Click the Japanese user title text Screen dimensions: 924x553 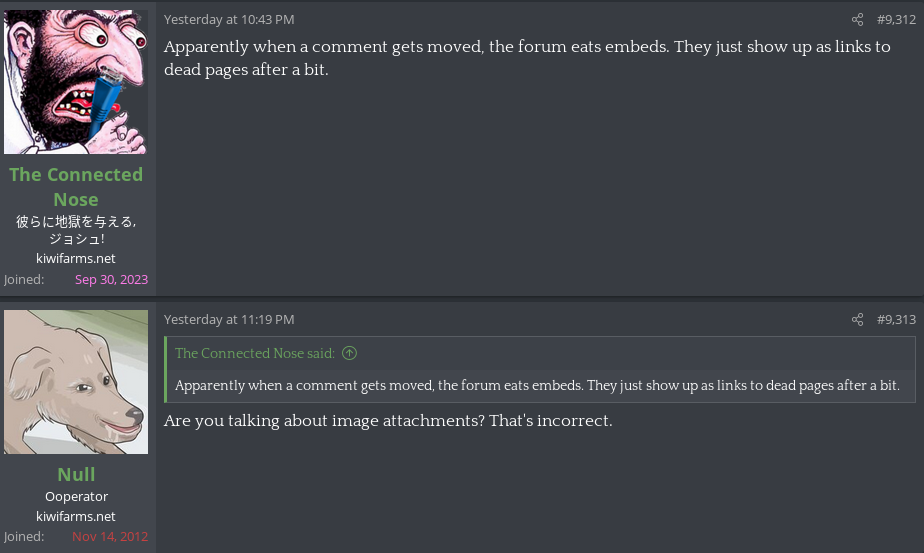tap(76, 230)
